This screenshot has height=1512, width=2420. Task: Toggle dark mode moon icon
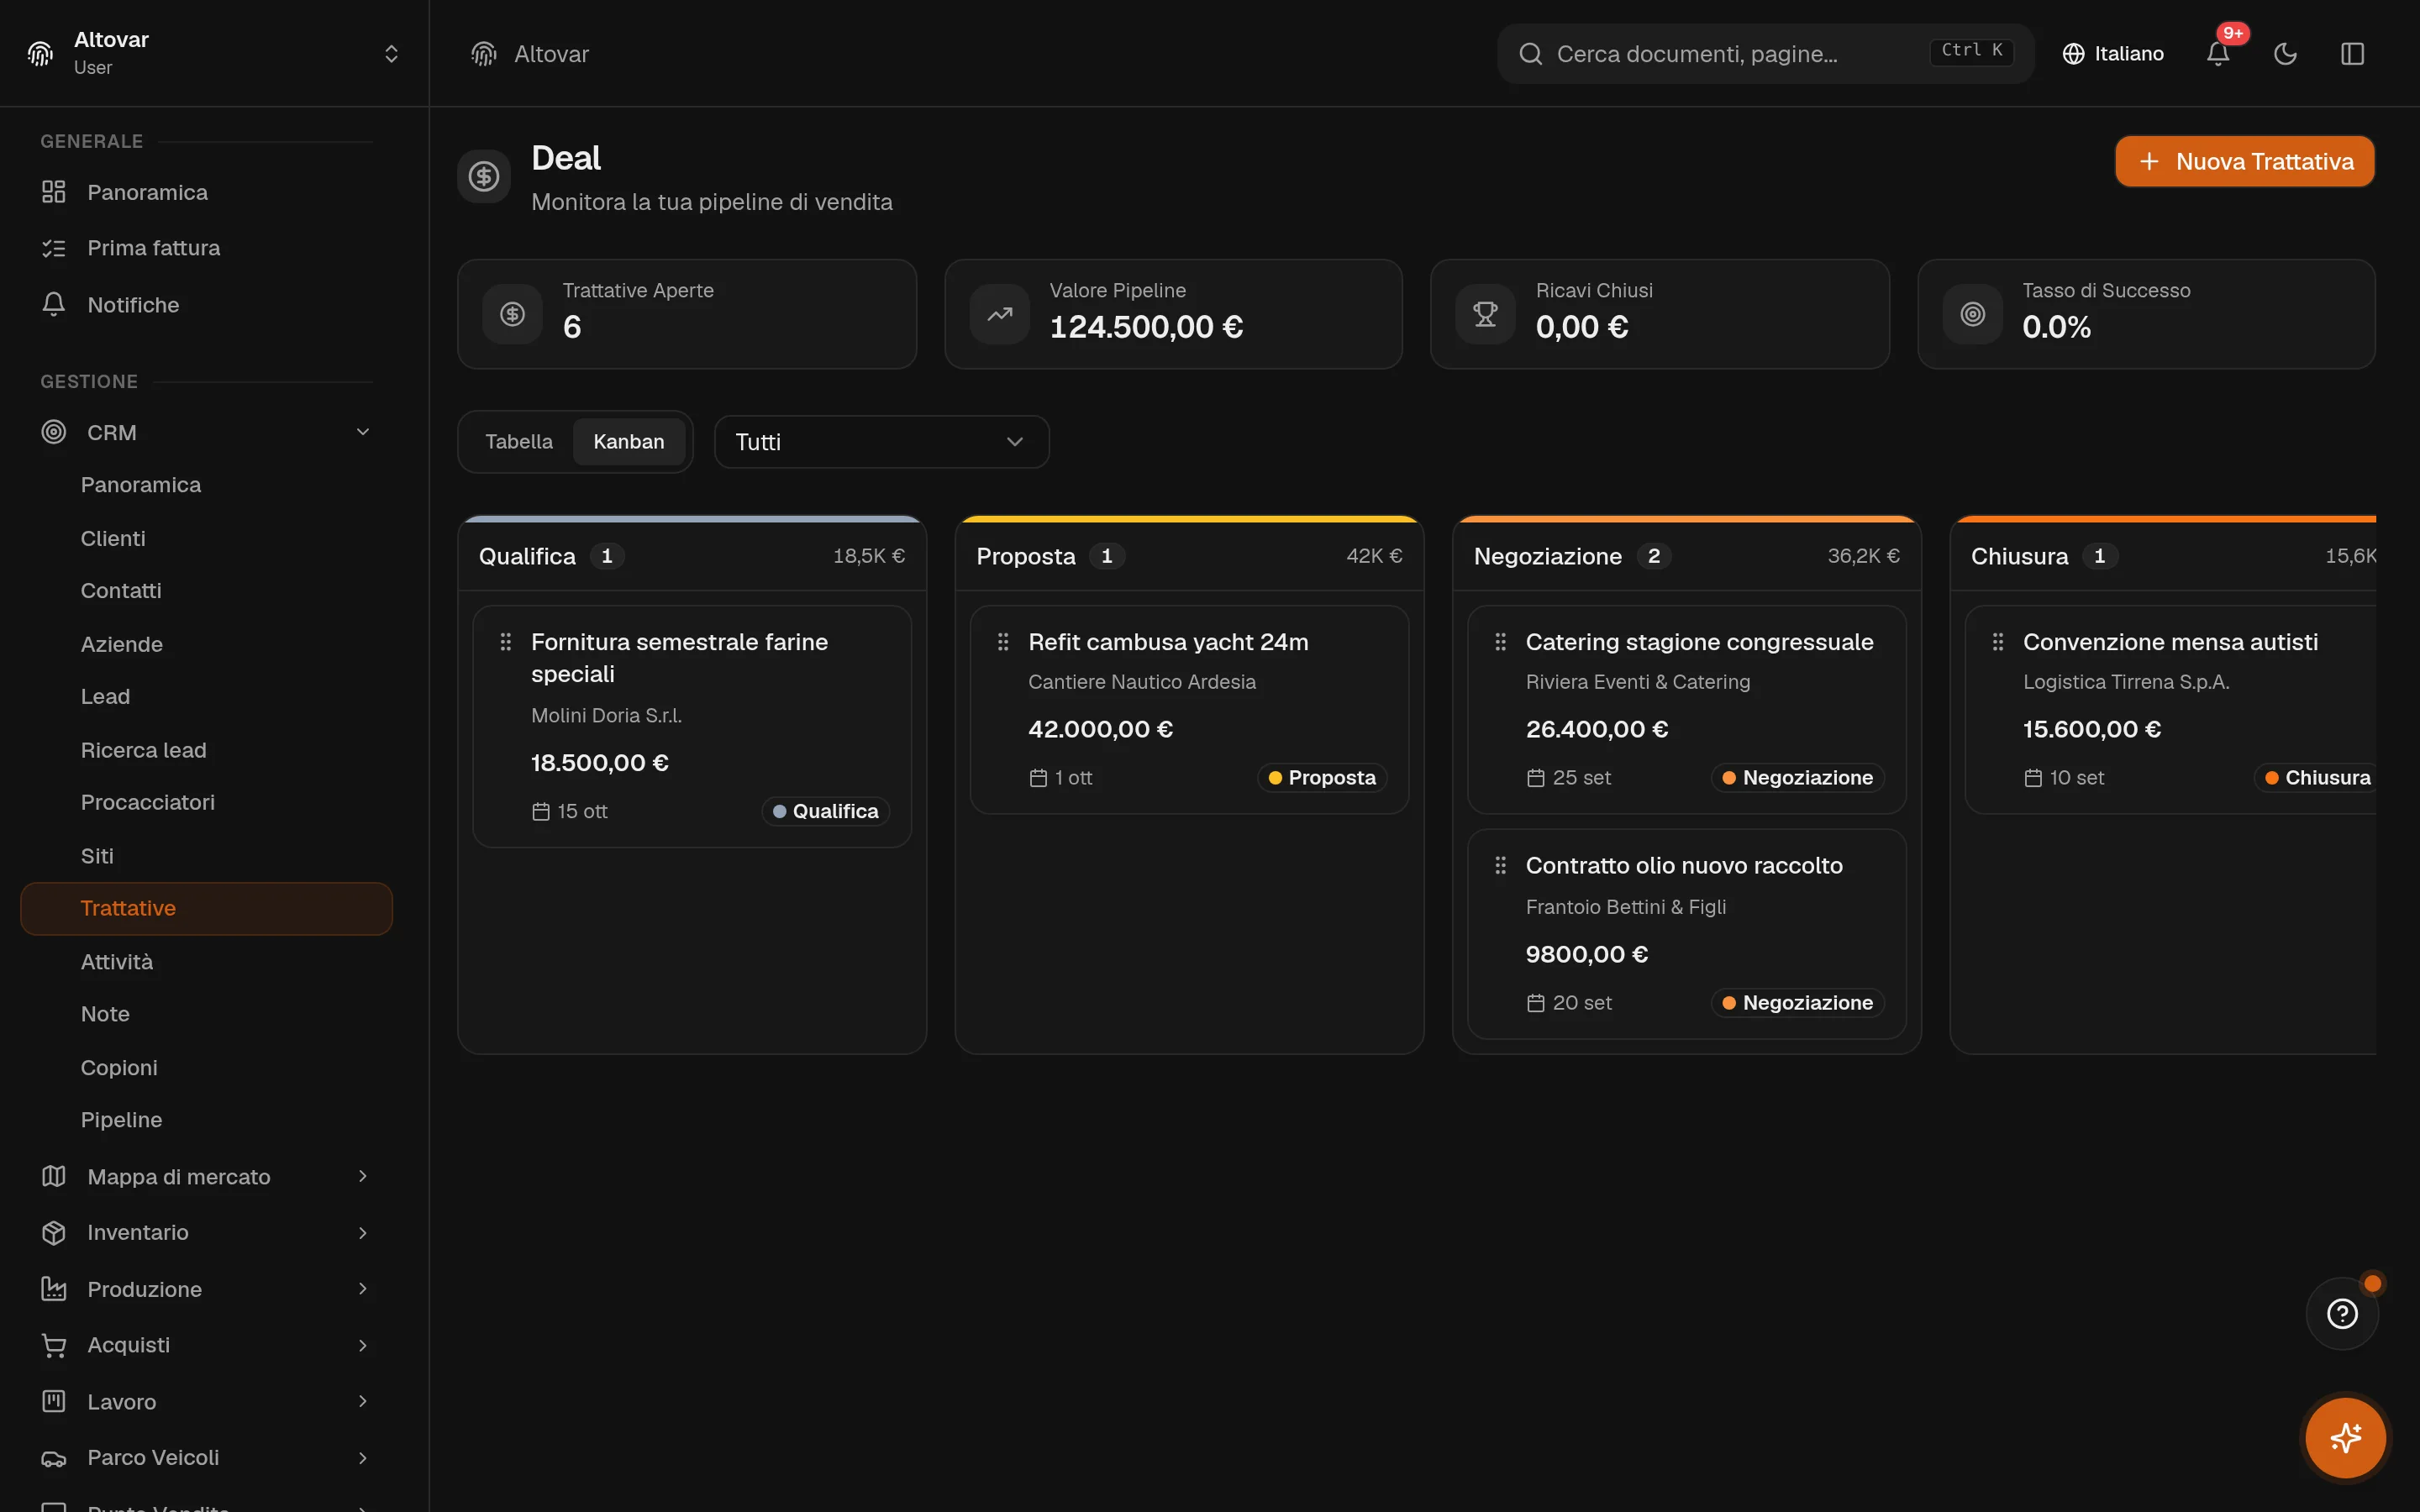2285,53
